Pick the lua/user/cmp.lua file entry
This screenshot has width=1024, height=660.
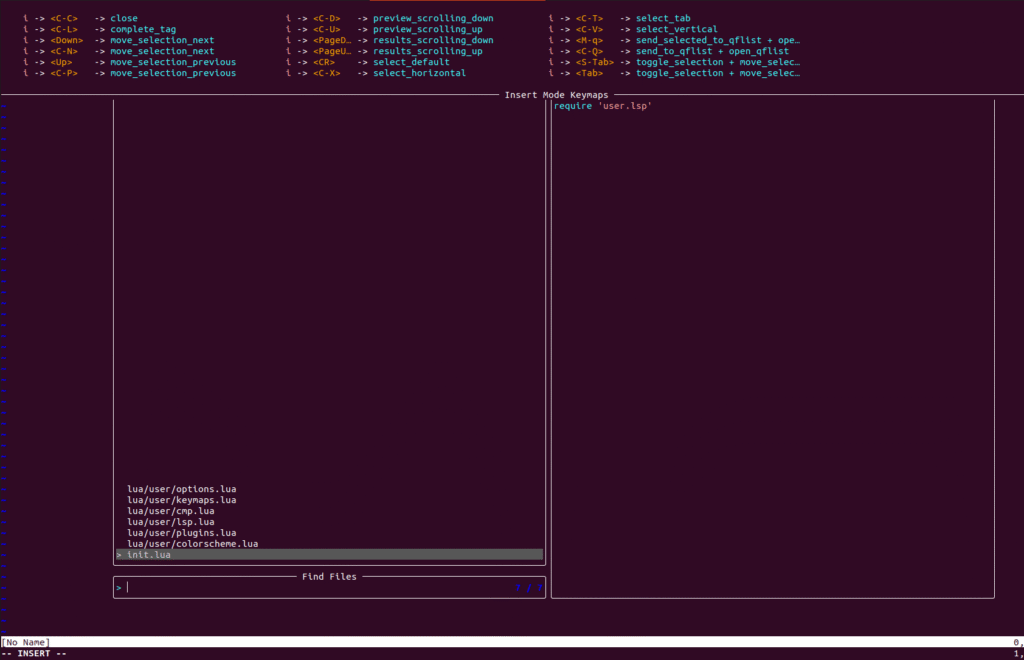[x=170, y=511]
